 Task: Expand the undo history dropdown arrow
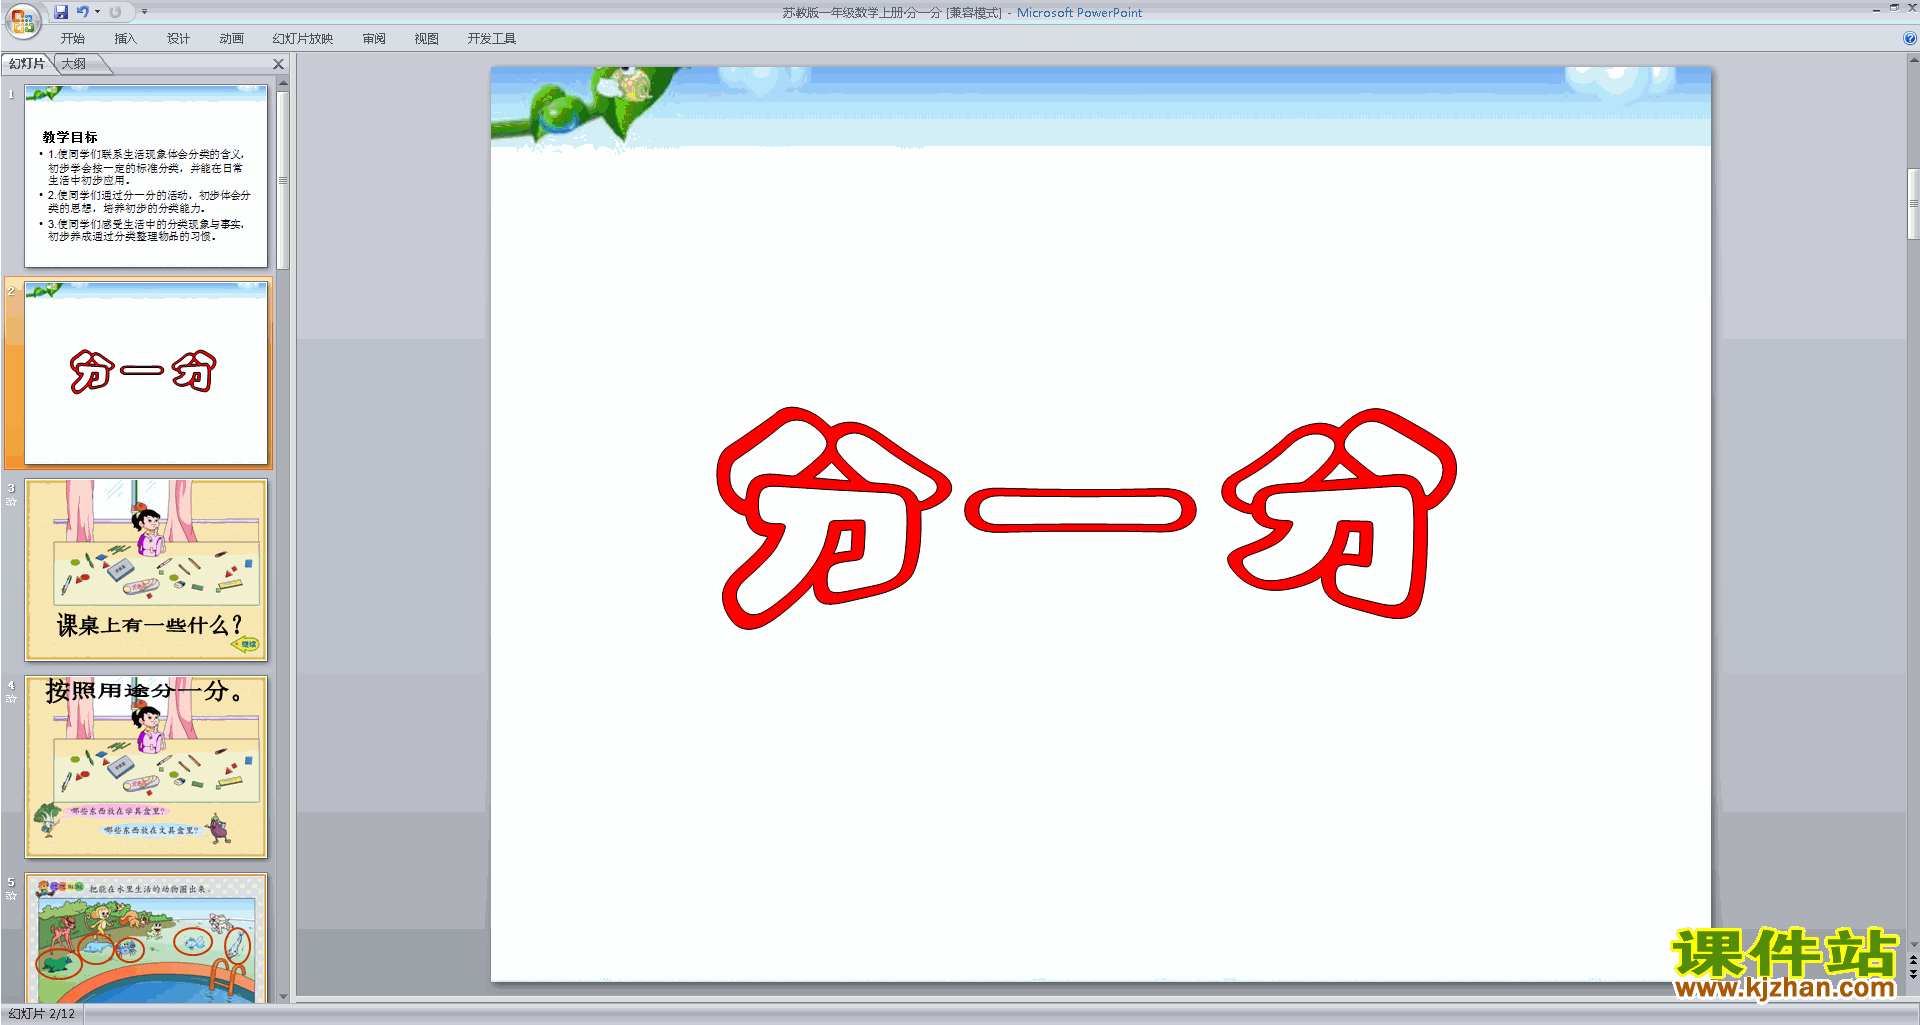(x=97, y=12)
